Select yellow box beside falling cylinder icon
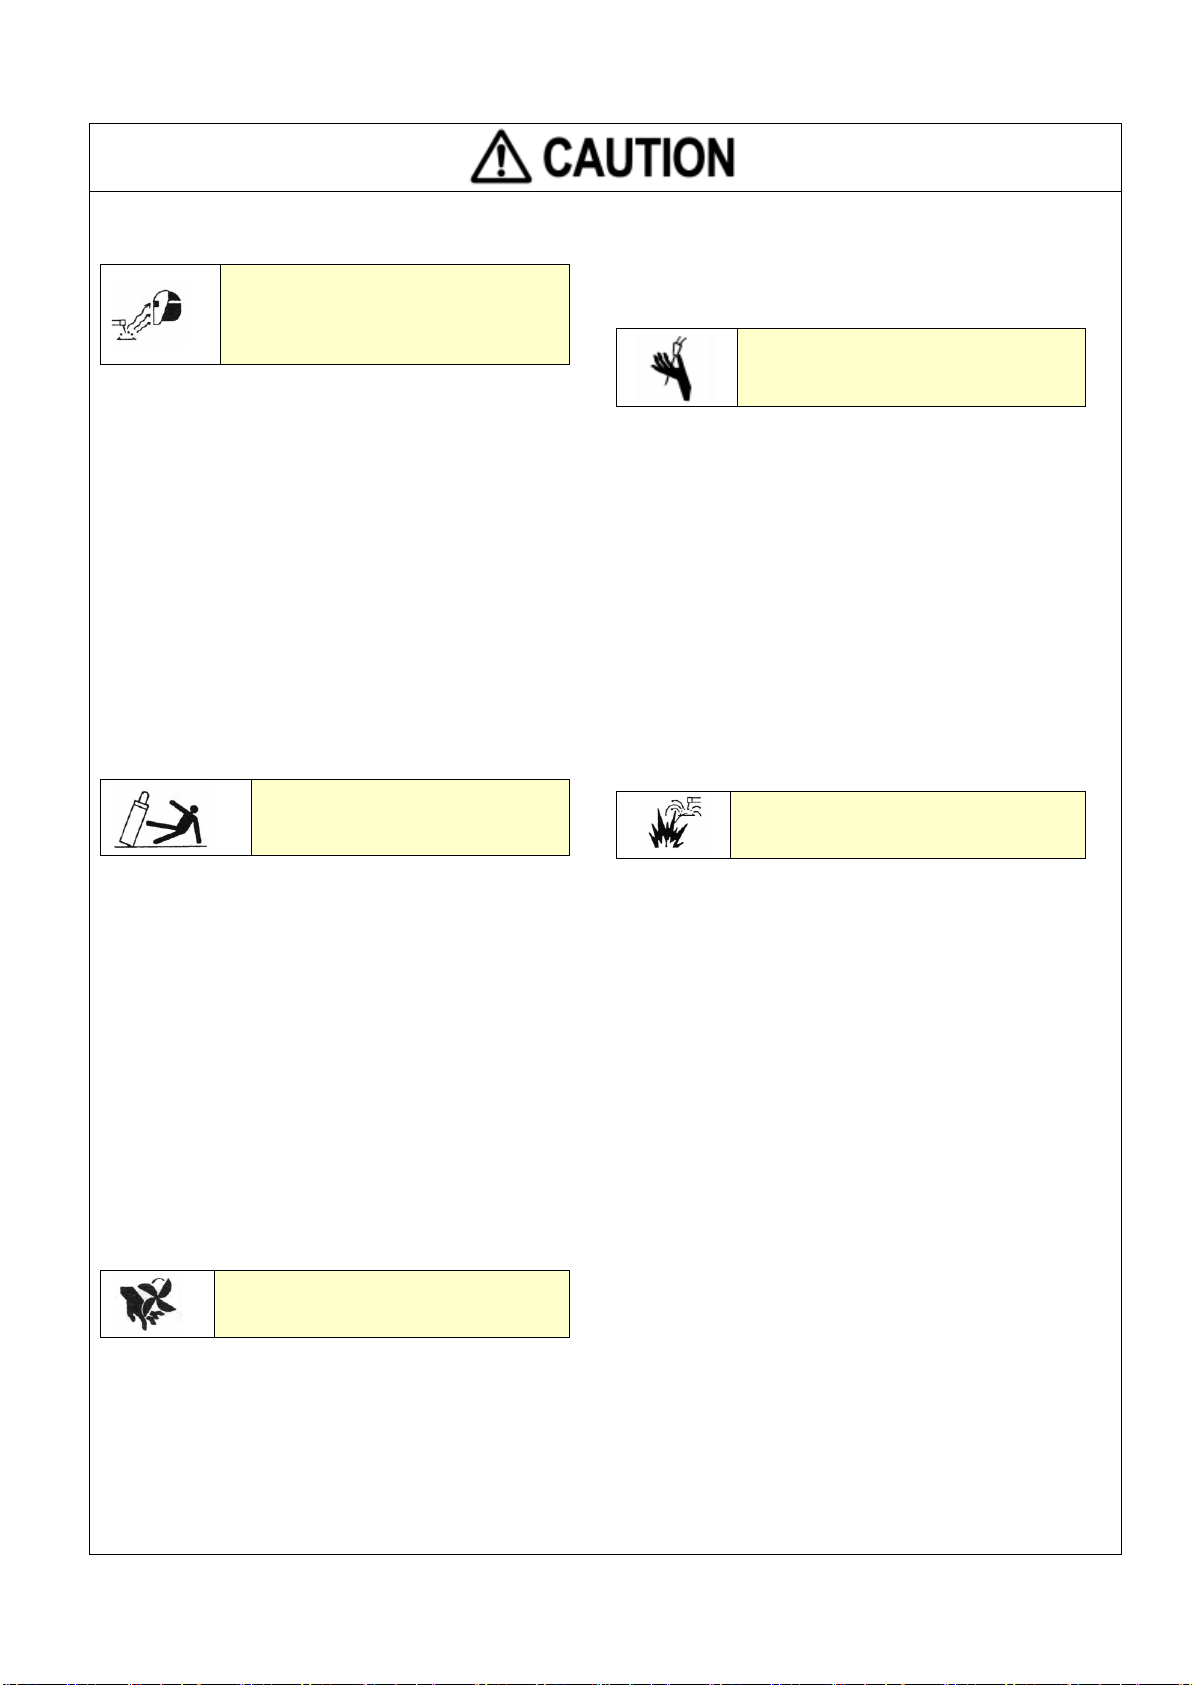The width and height of the screenshot is (1192, 1685). click(410, 817)
